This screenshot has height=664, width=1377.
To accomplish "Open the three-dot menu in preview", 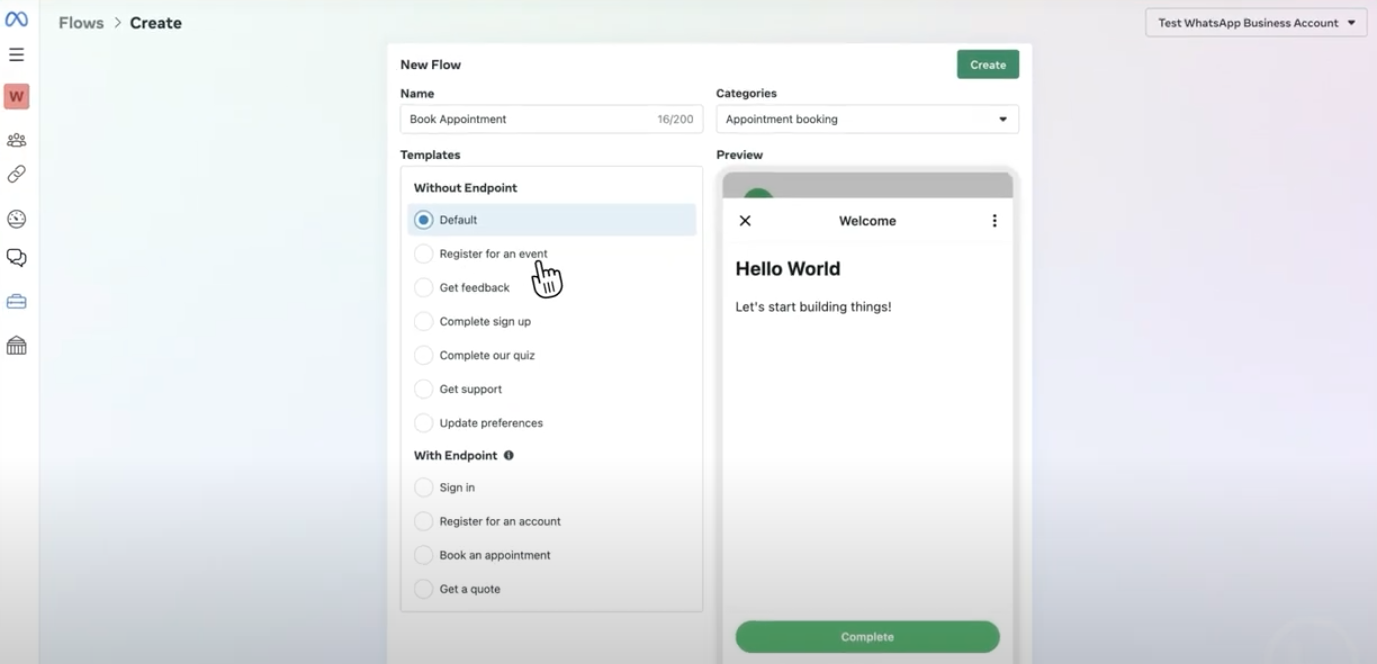I will pyautogui.click(x=994, y=221).
